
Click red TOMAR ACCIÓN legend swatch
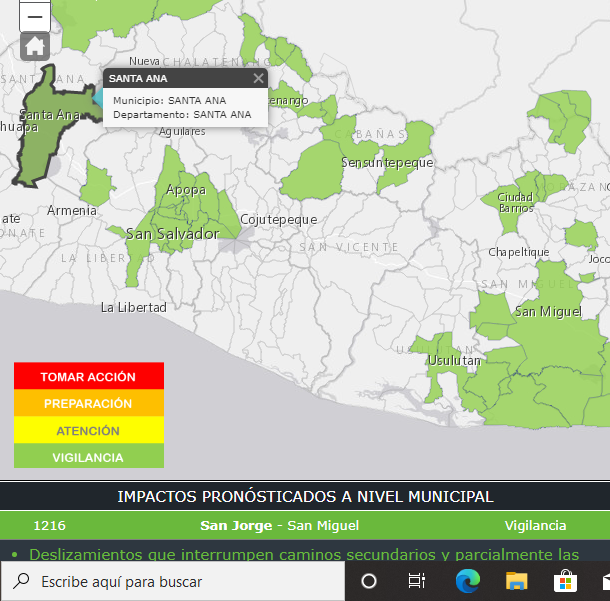click(88, 377)
